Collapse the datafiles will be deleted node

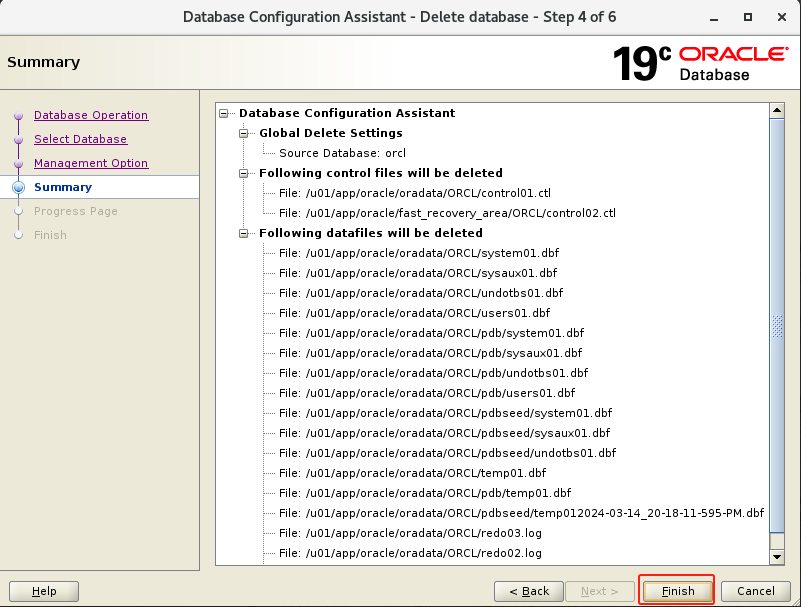click(244, 234)
